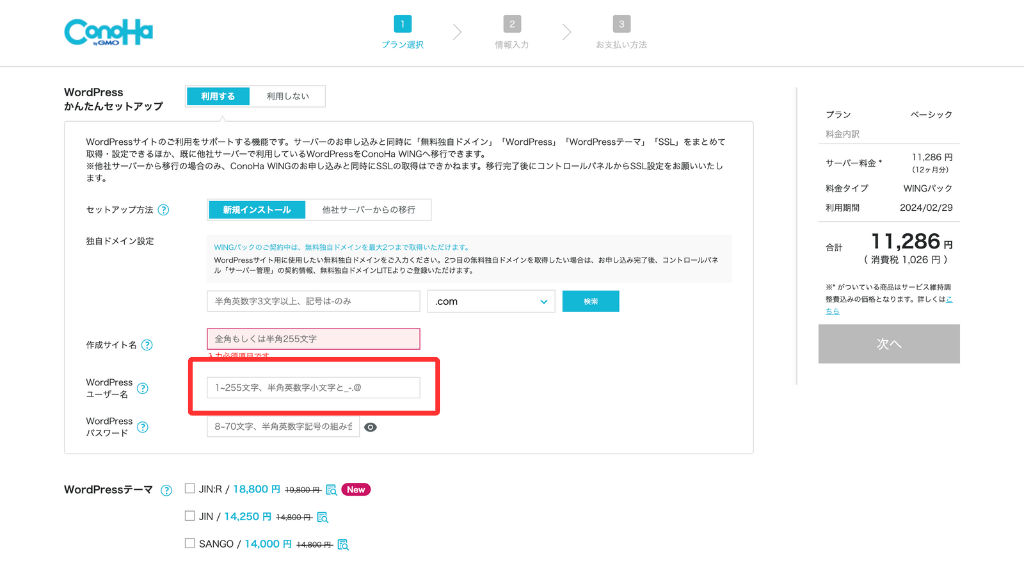The image size is (1024, 561).
Task: Open help icon beside セットアップ方法
Action: [x=164, y=210]
